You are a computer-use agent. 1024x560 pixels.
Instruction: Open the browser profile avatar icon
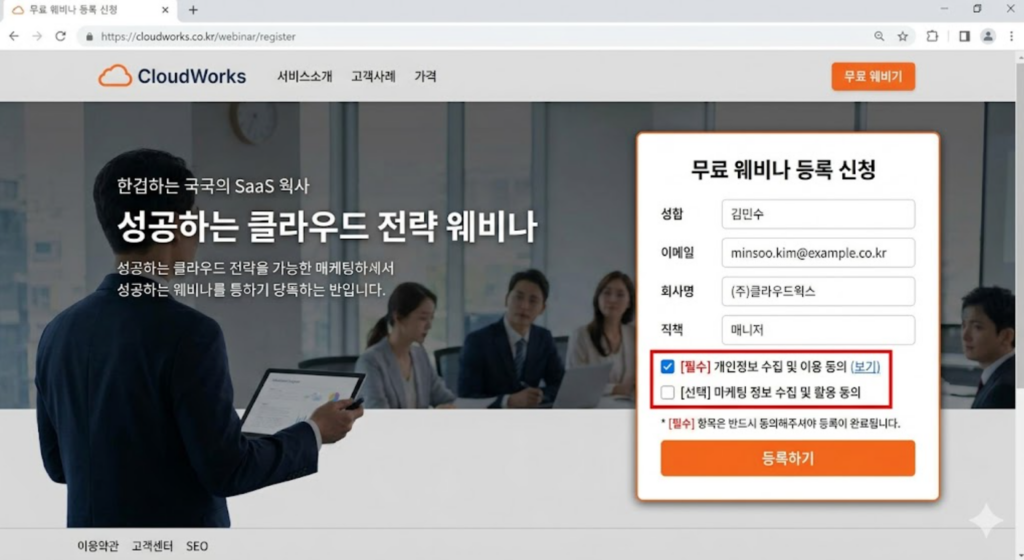click(x=988, y=37)
